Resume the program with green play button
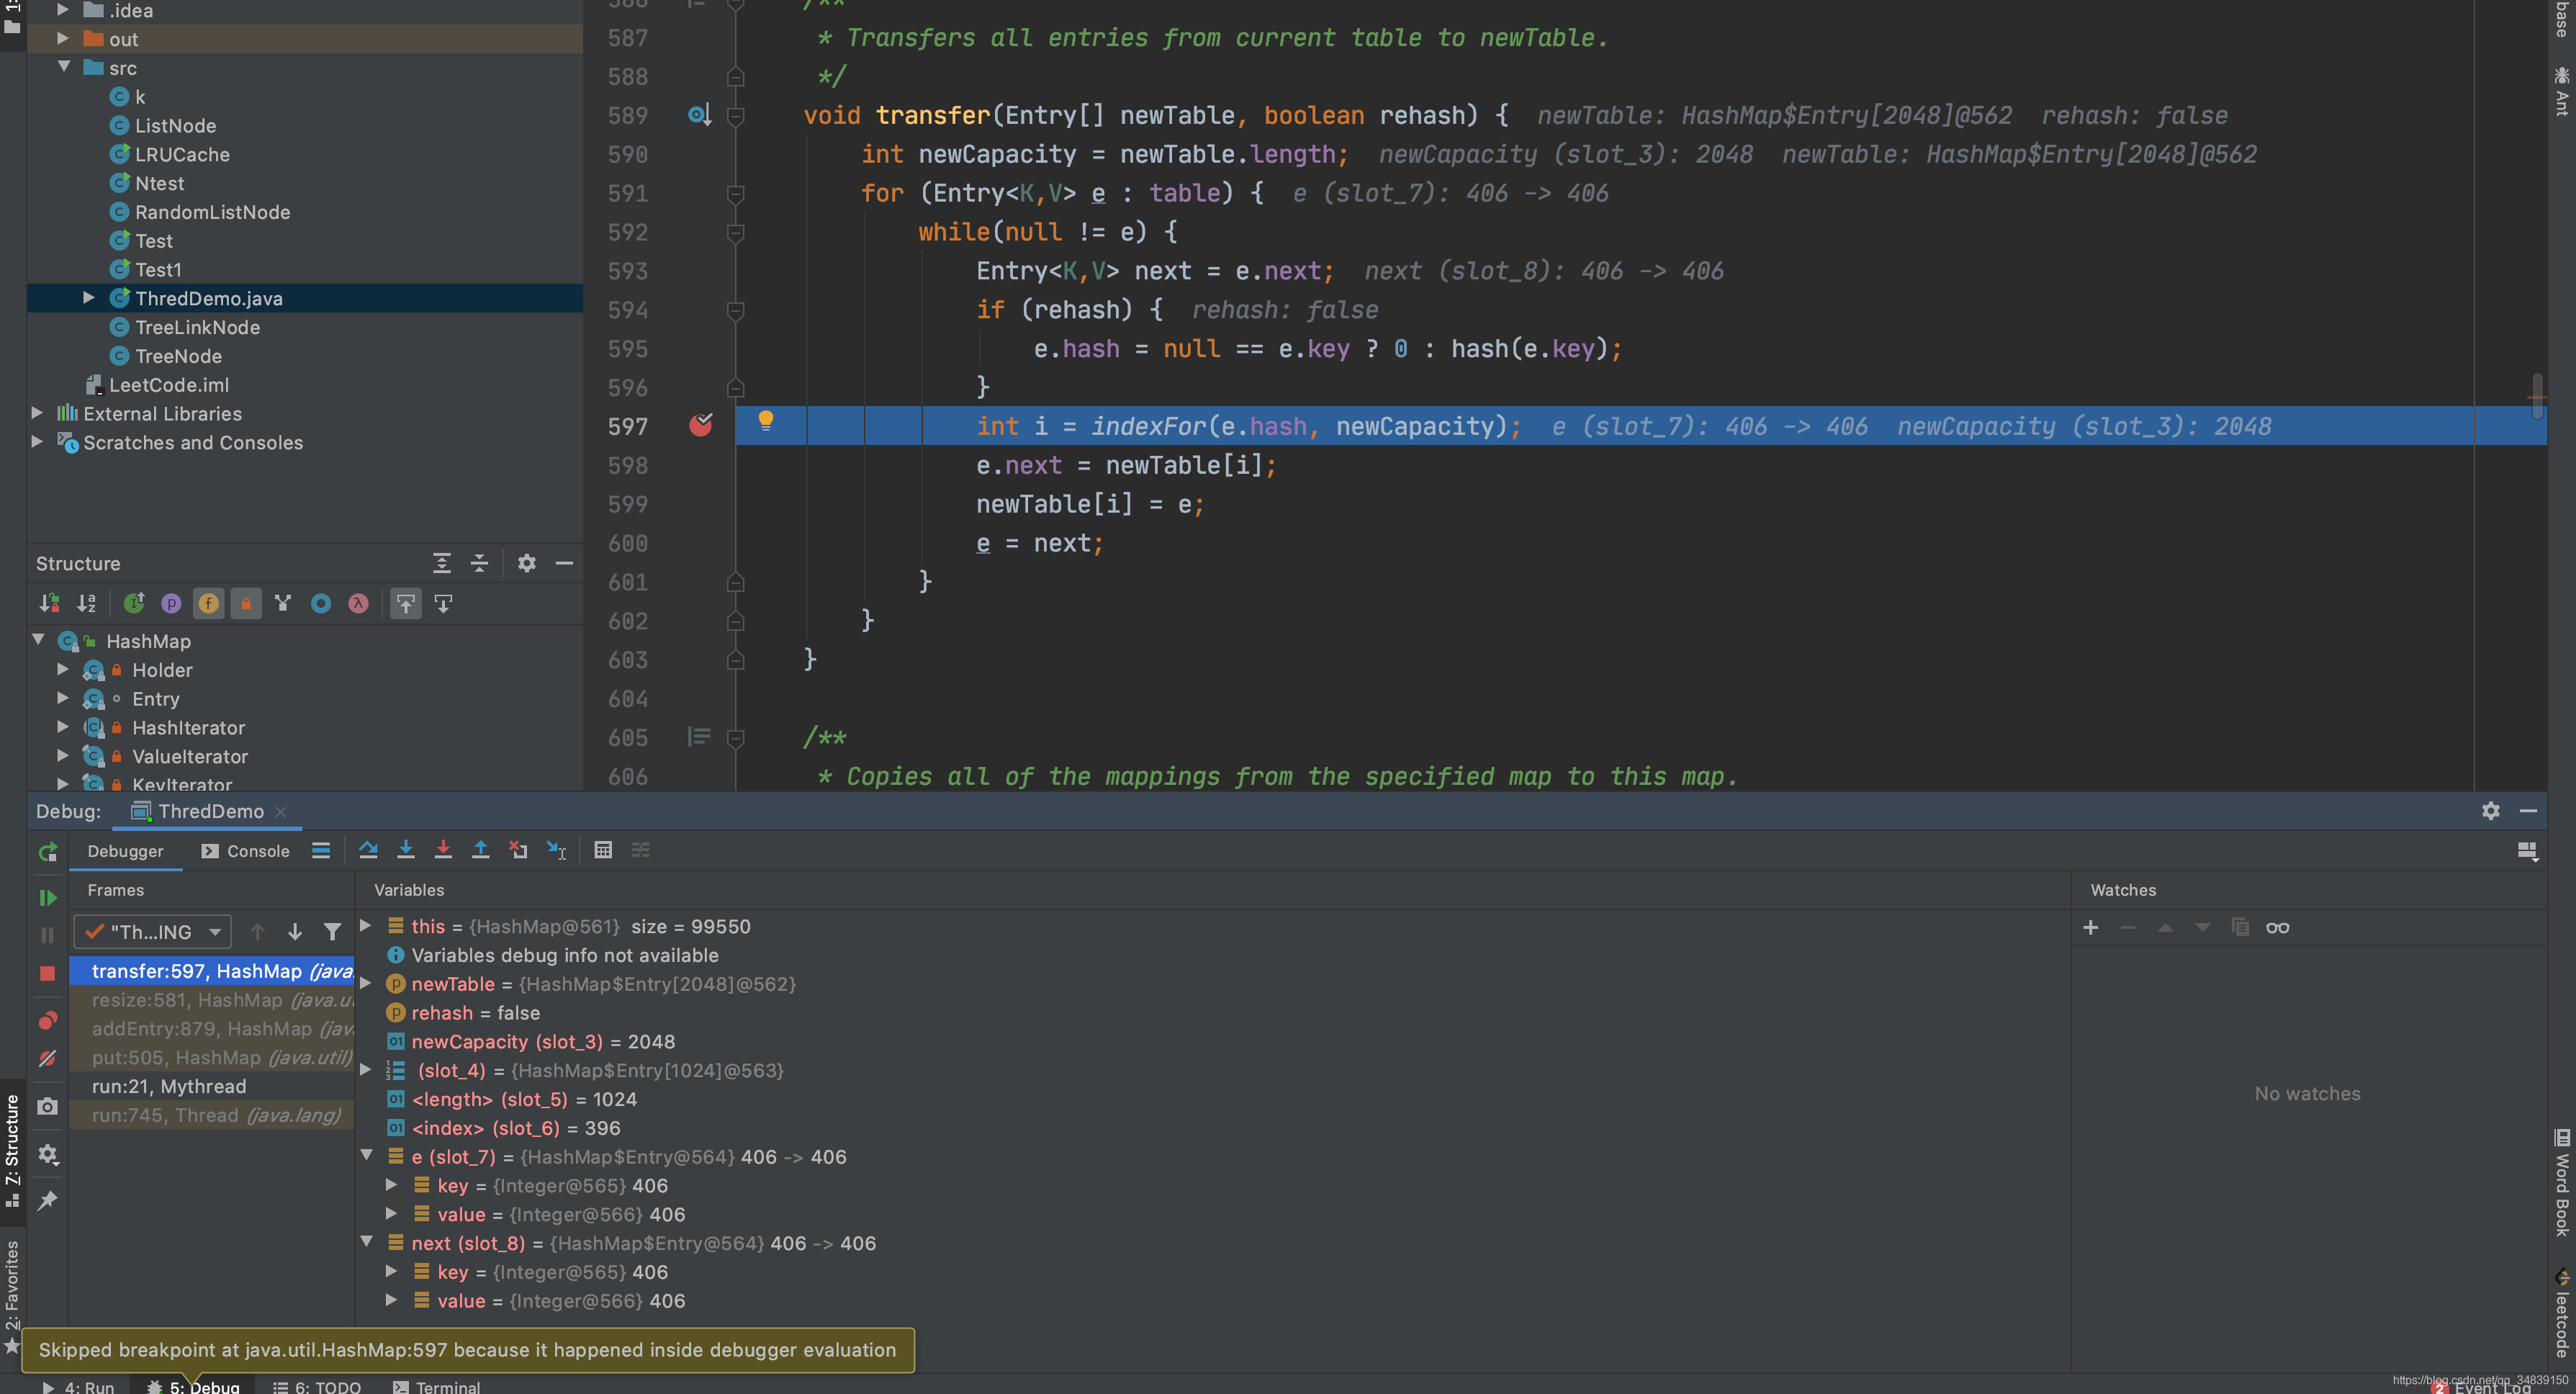2576x1394 pixels. click(x=47, y=897)
